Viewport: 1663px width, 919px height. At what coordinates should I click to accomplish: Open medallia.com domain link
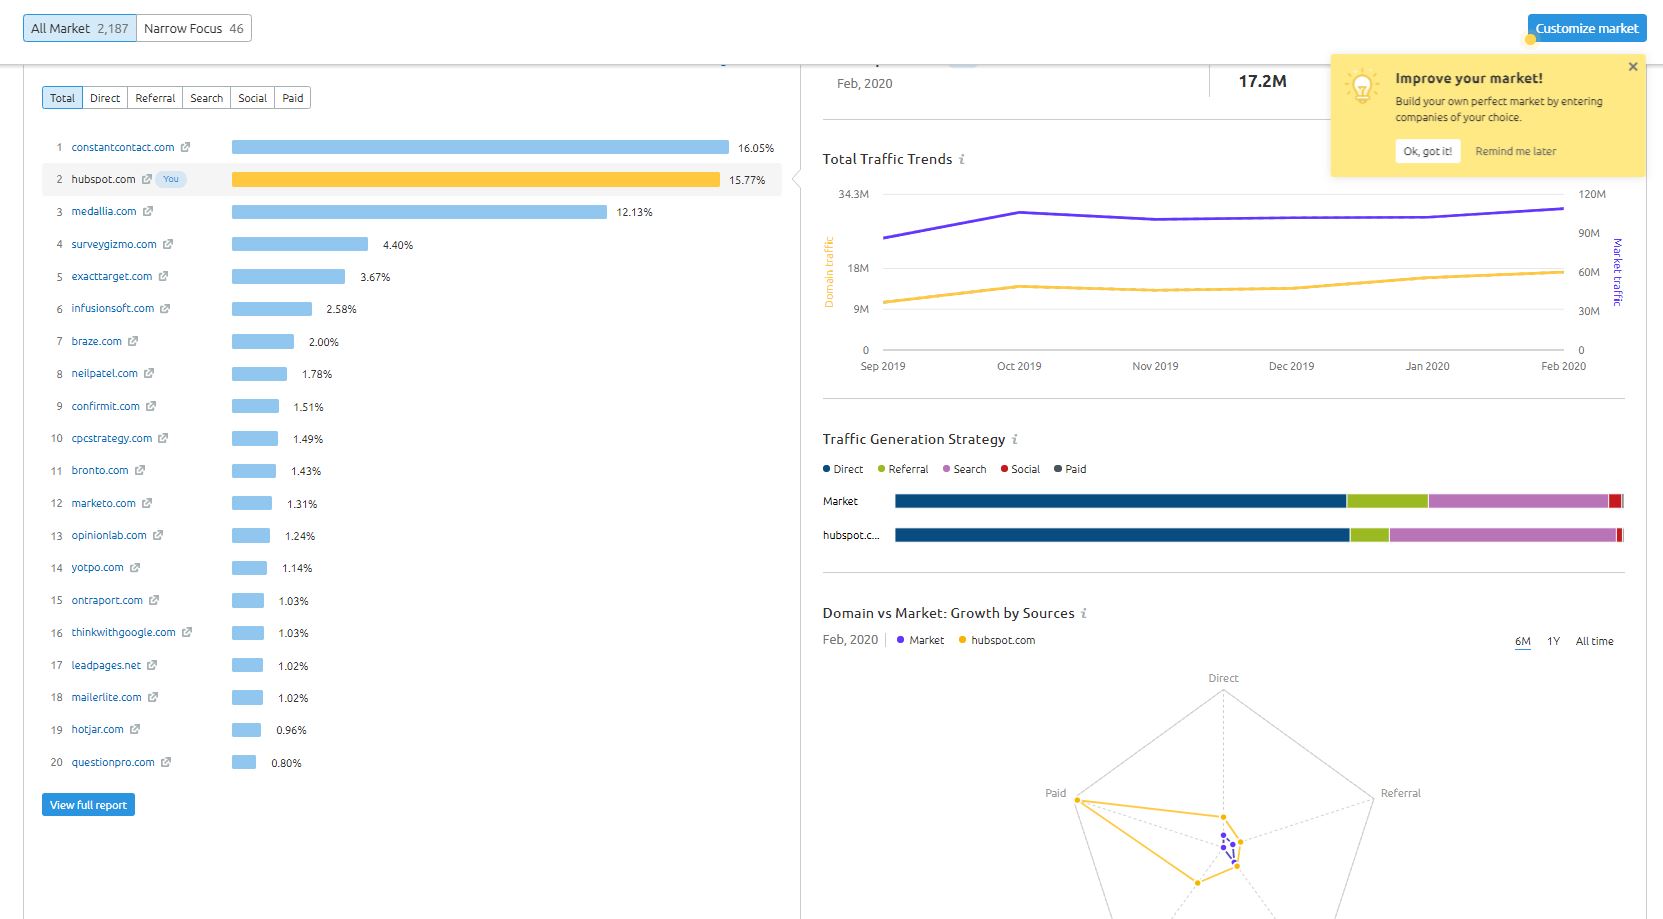click(x=104, y=211)
